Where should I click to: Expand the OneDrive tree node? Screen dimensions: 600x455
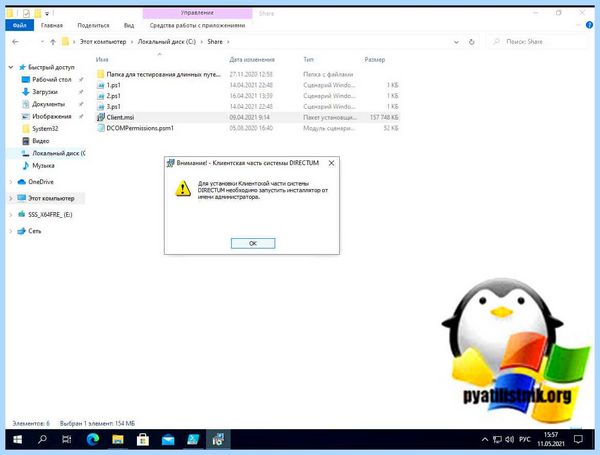11,182
